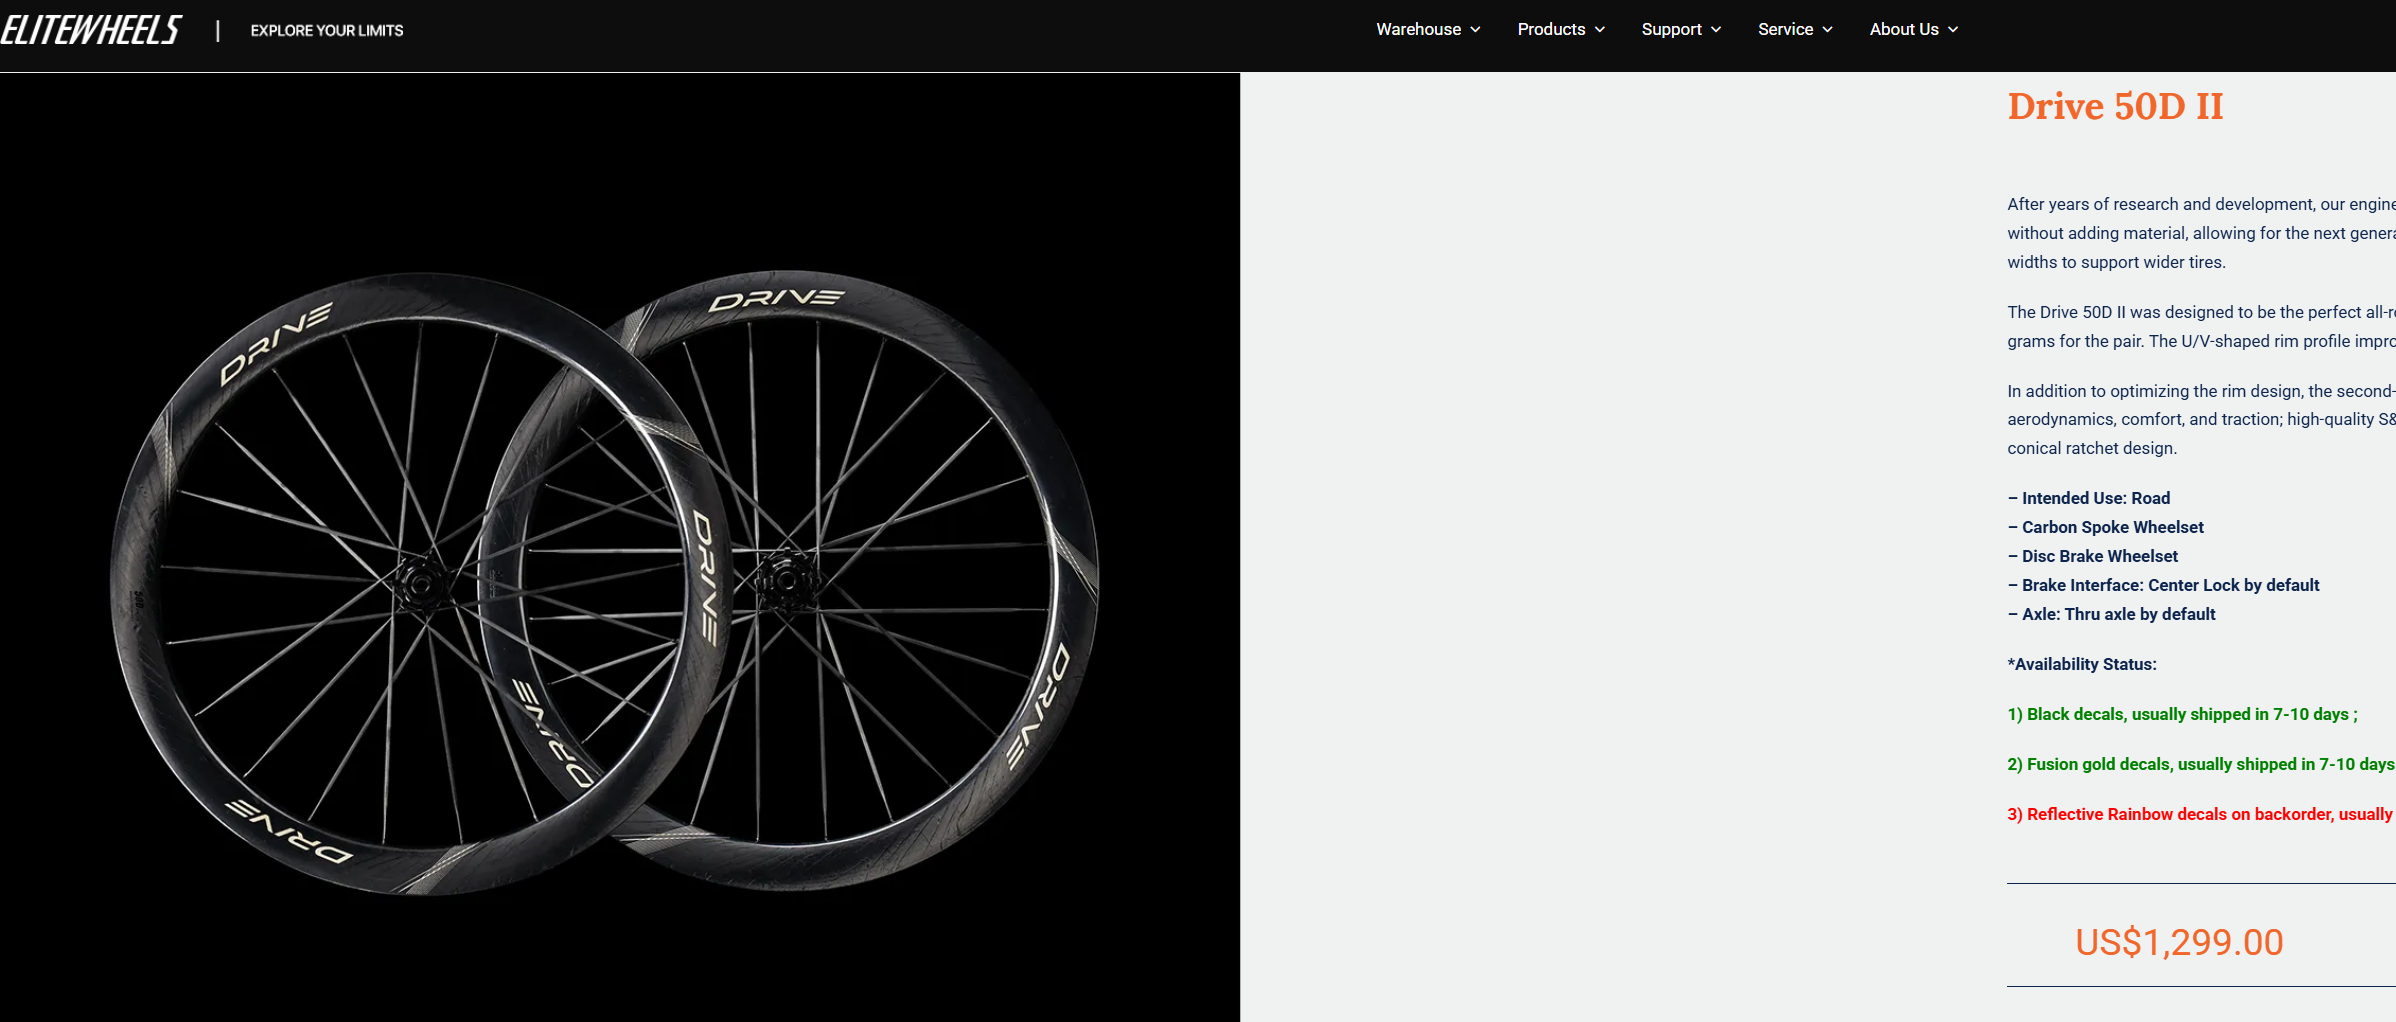Click the Intended Use: Road line
Image resolution: width=2396 pixels, height=1022 pixels.
point(2089,498)
